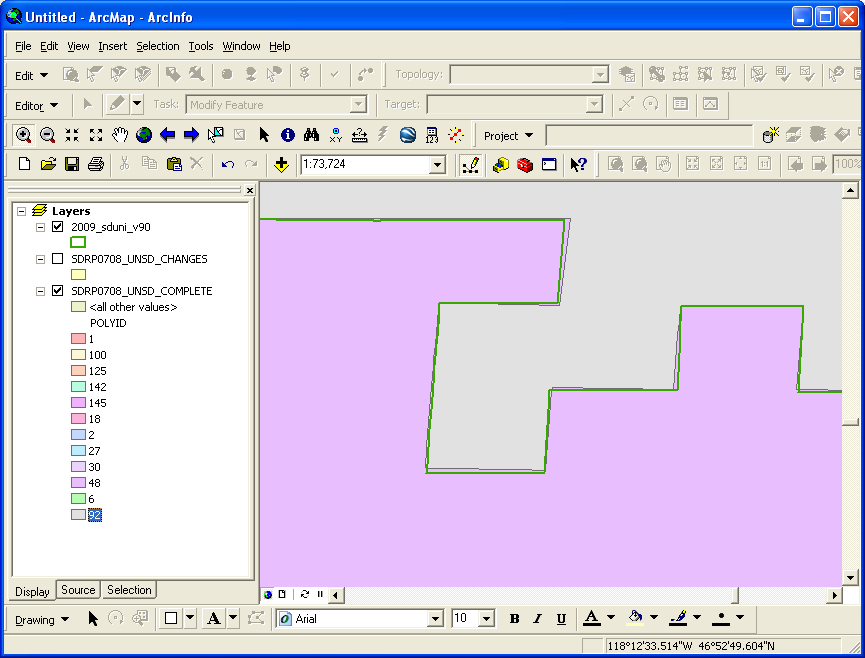Click the scroll down arrow of map

[850, 578]
